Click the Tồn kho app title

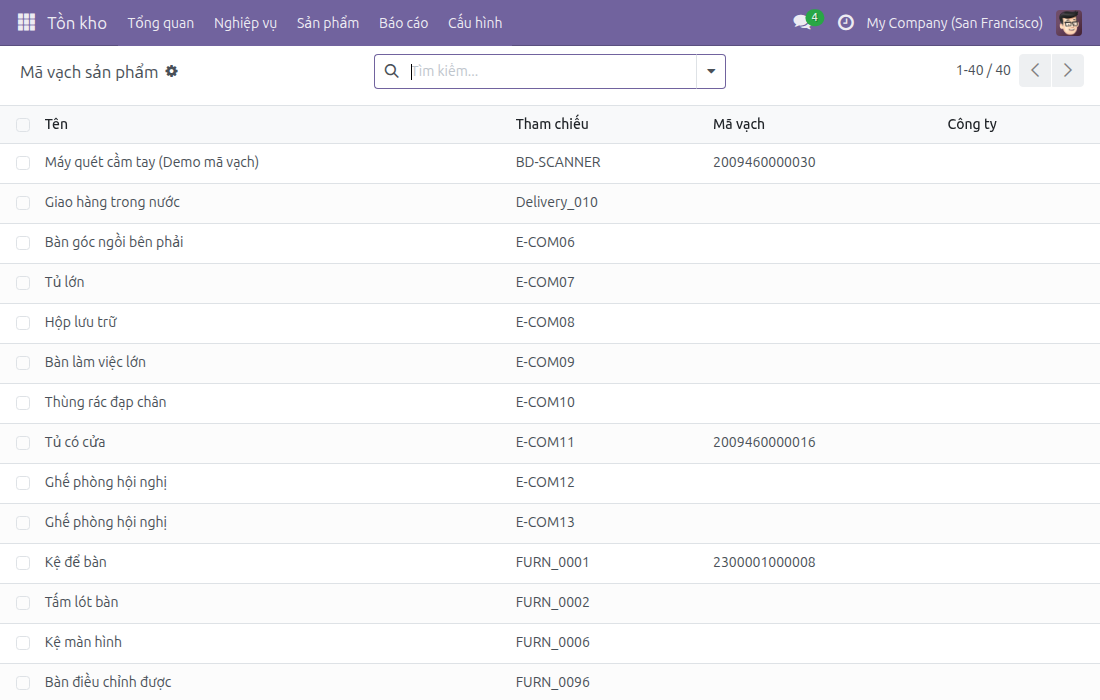[77, 22]
